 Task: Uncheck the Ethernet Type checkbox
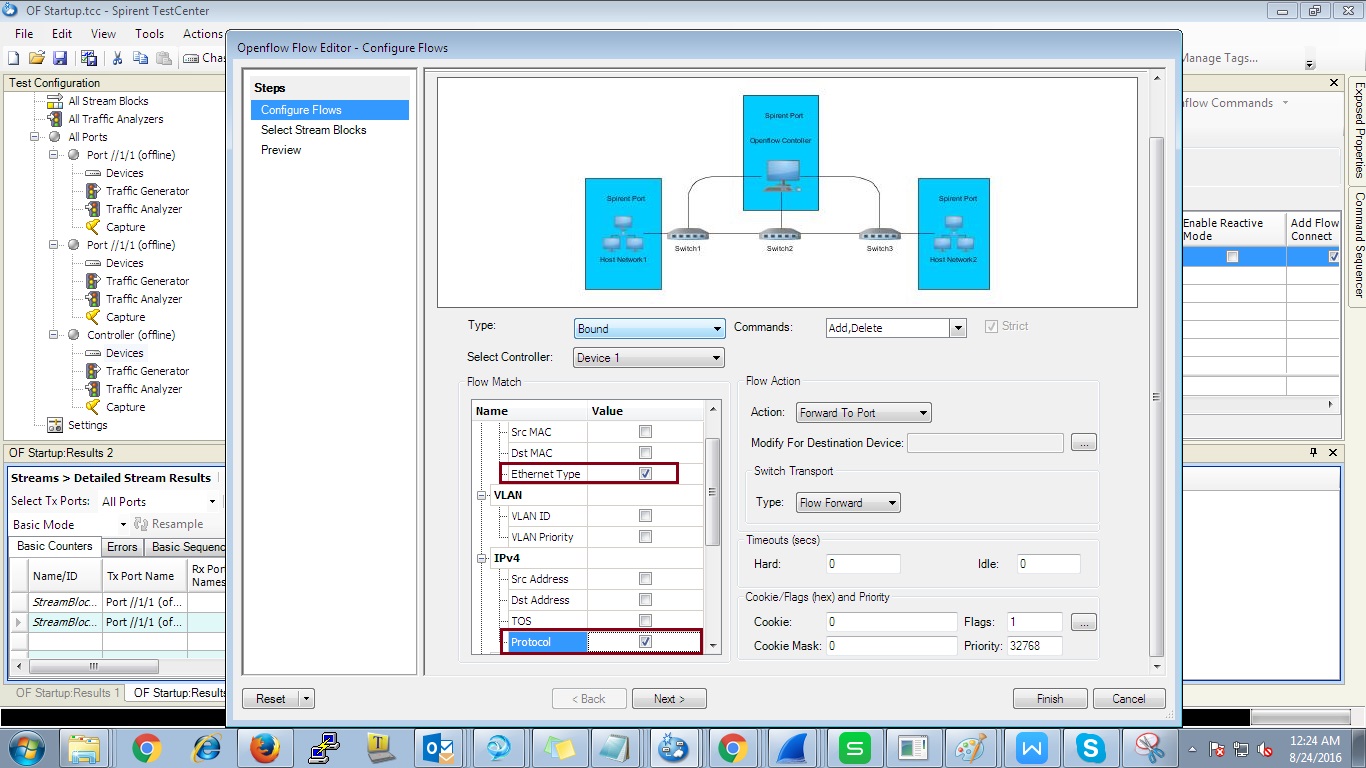click(x=645, y=474)
